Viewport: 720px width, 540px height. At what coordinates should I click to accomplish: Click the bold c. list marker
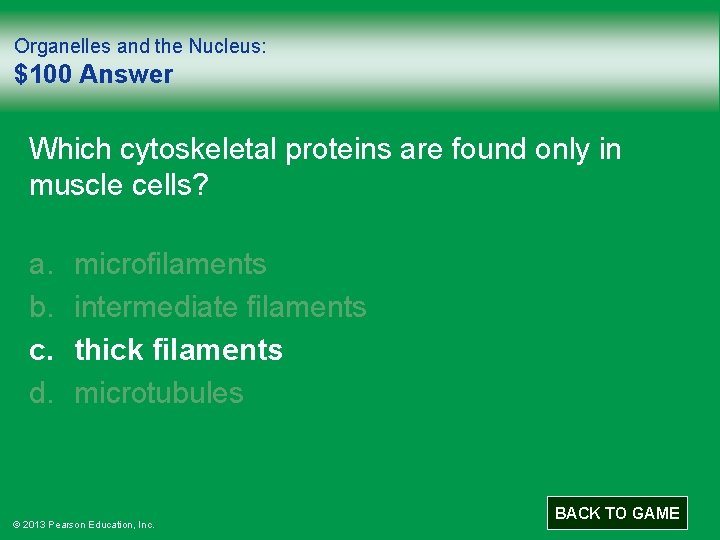pyautogui.click(x=39, y=350)
